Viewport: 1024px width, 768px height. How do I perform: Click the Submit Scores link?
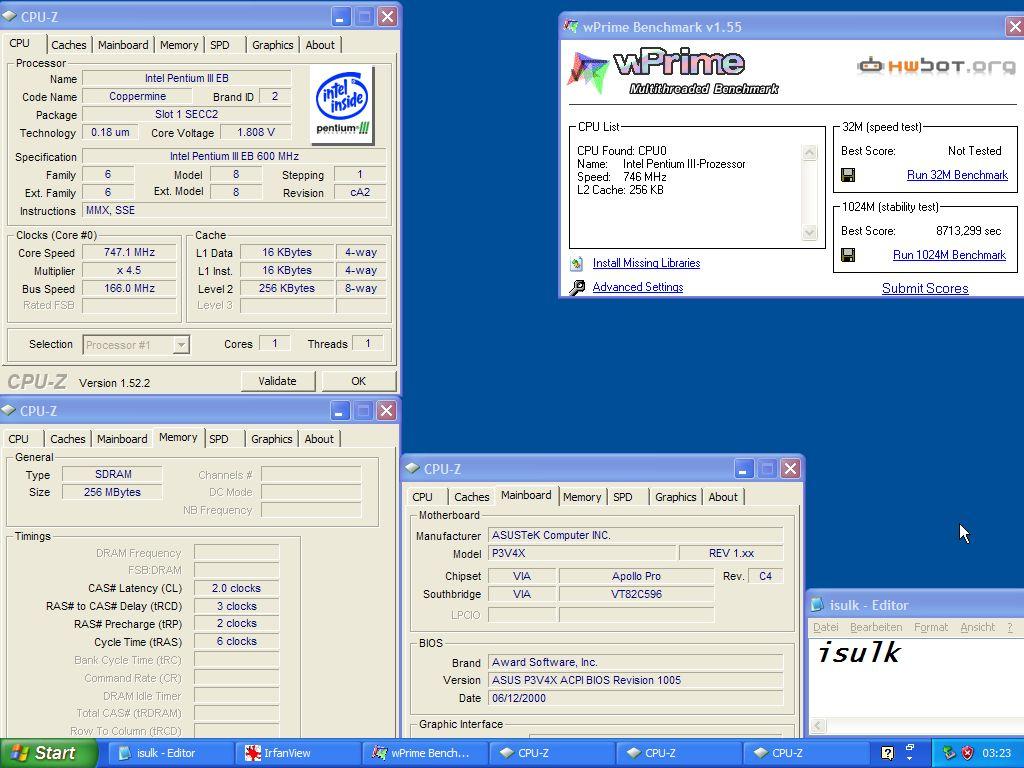(925, 288)
